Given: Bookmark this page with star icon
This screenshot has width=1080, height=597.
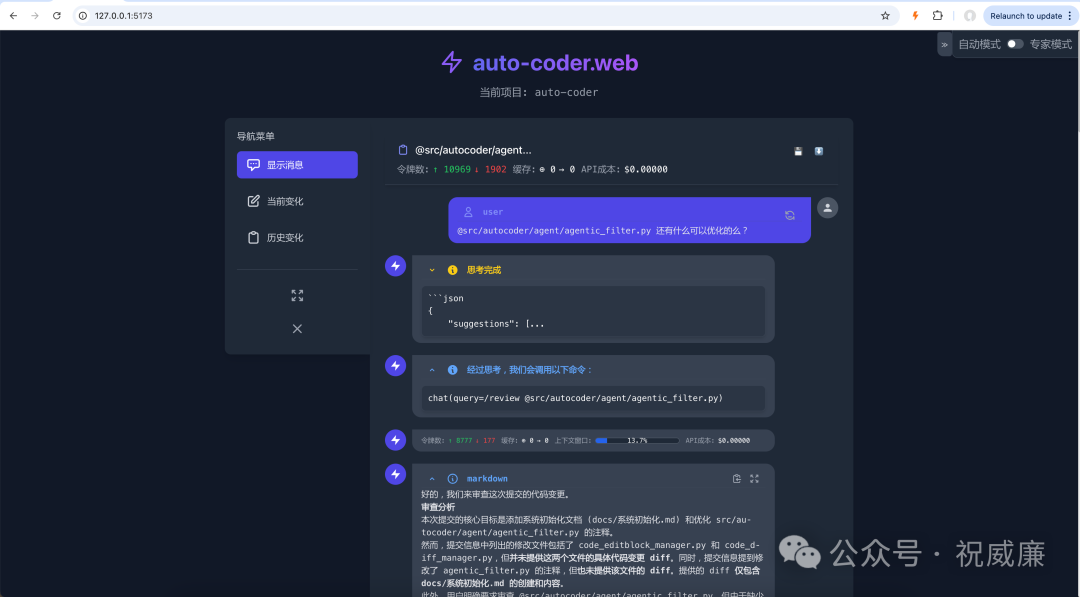Looking at the screenshot, I should click(885, 16).
